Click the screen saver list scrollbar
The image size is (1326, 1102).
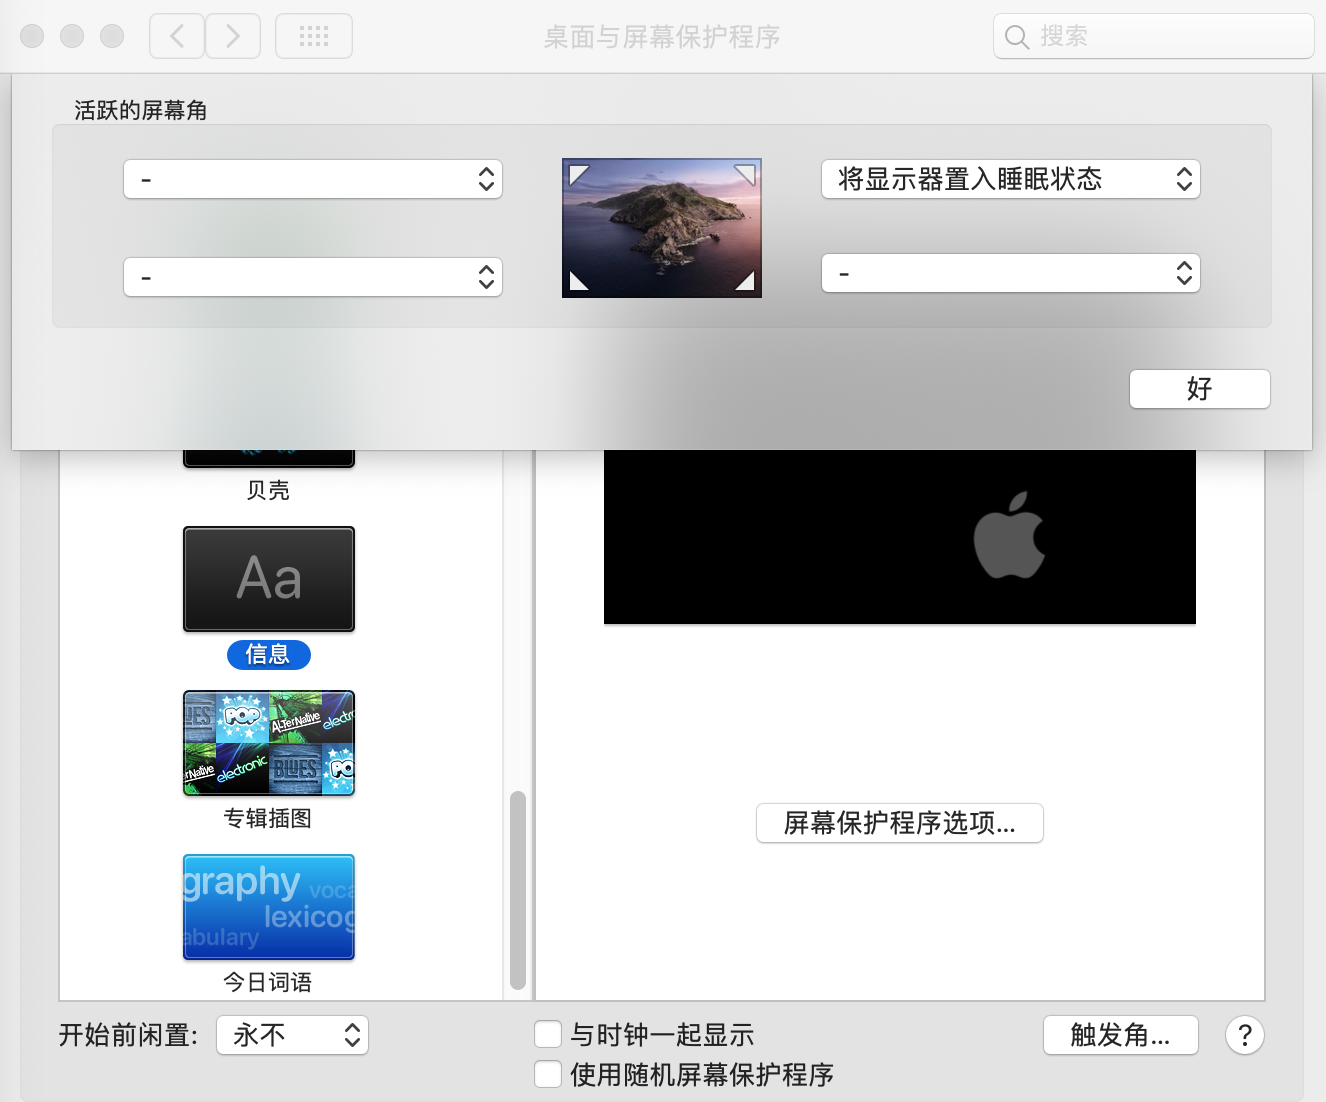(517, 890)
